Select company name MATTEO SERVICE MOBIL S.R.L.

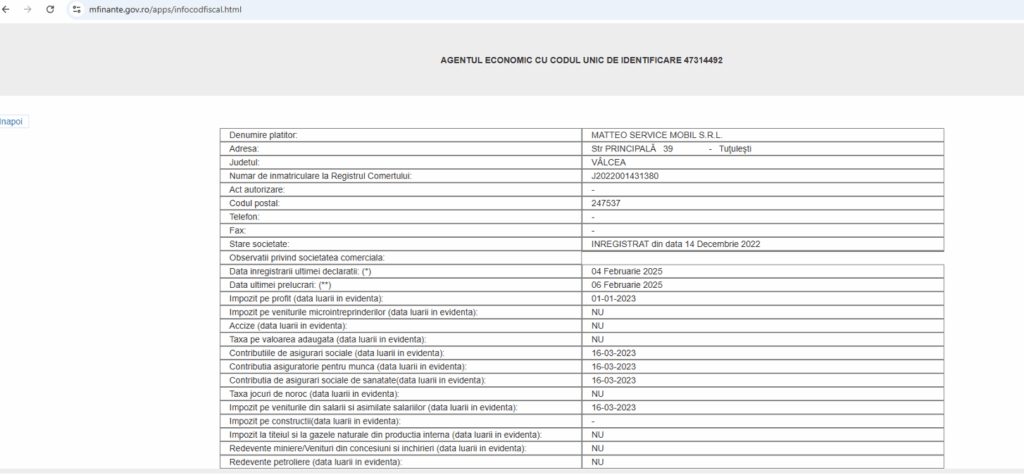(x=657, y=135)
